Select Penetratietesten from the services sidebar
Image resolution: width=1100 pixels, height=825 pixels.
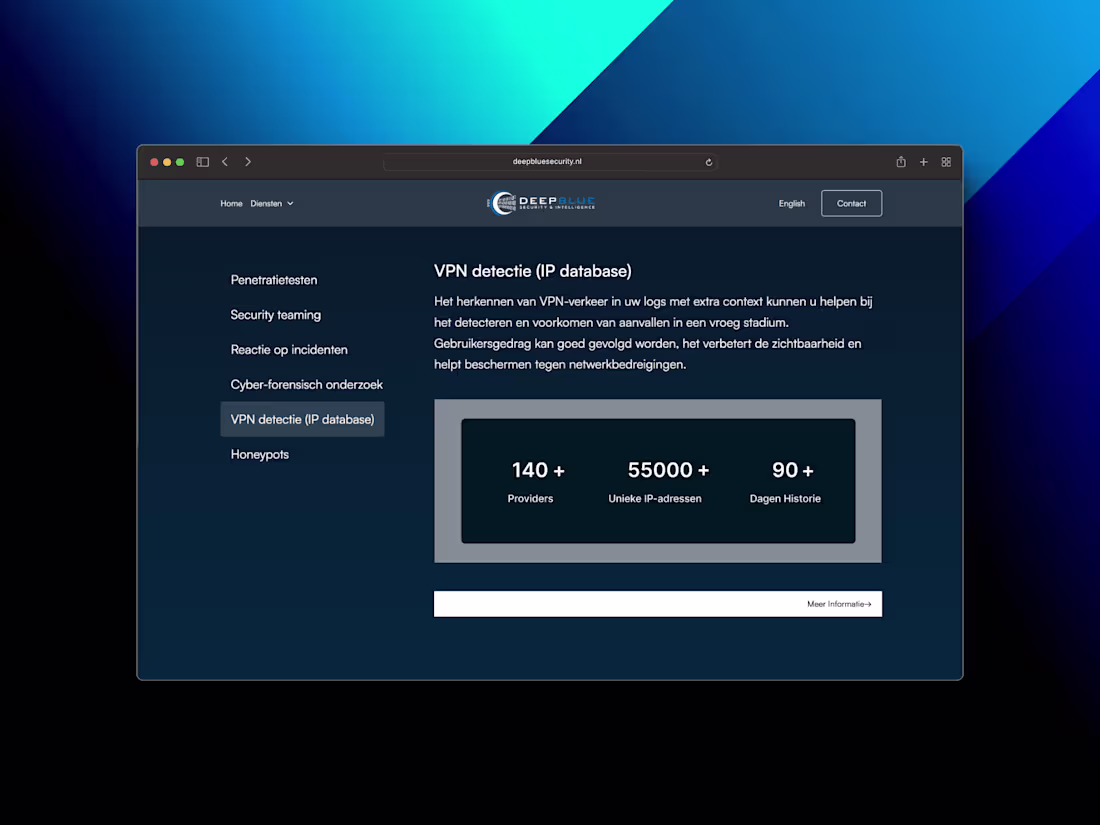coord(273,280)
